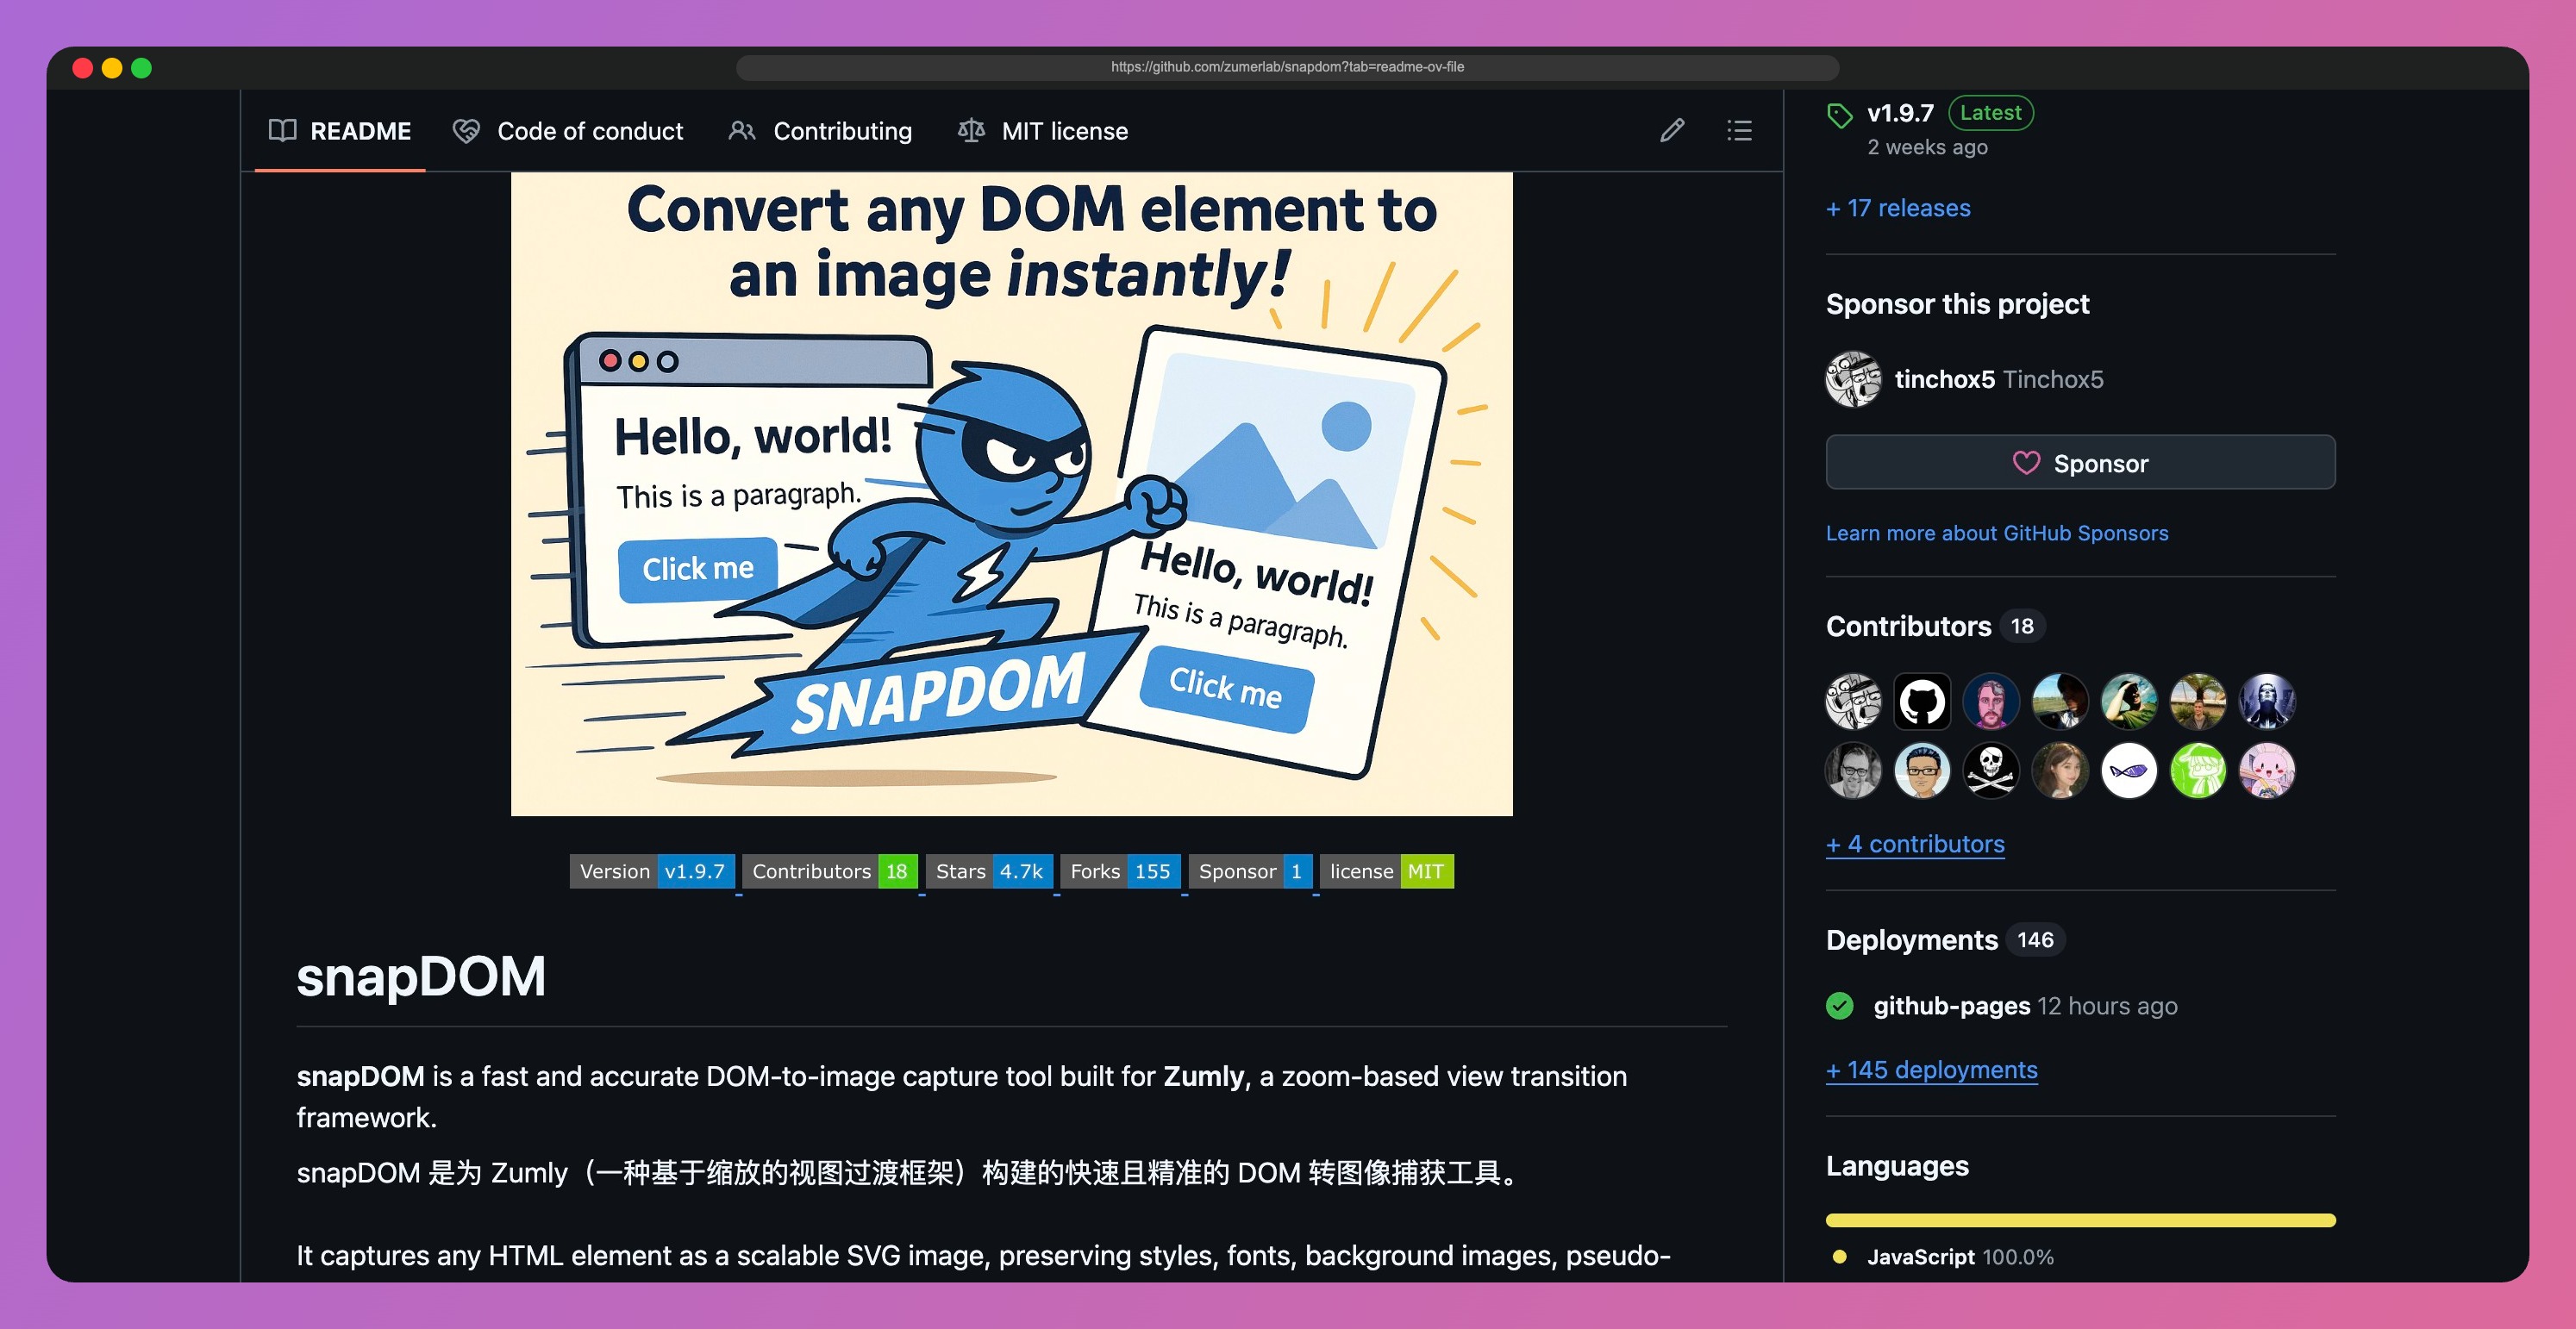Open the github-pages deployment link
This screenshot has height=1329, width=2576.
click(x=1951, y=1006)
